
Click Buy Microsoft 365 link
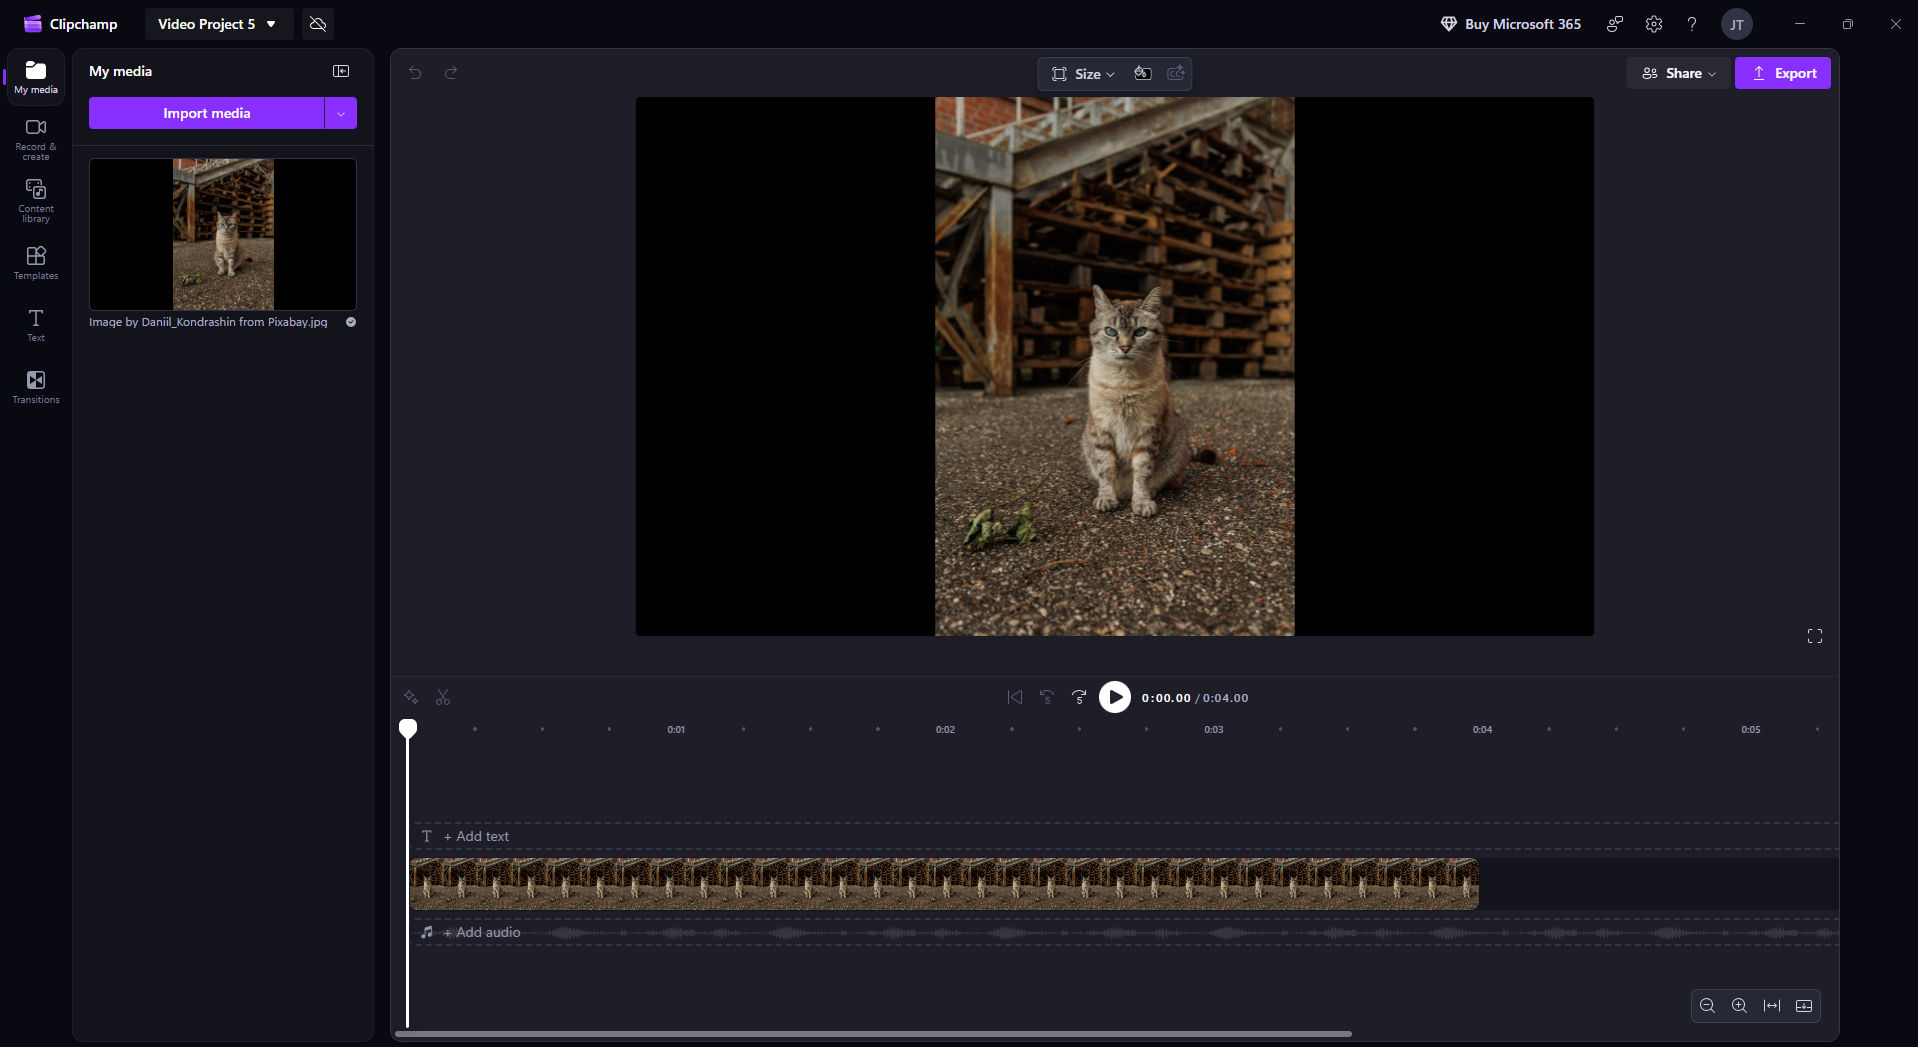(1510, 24)
